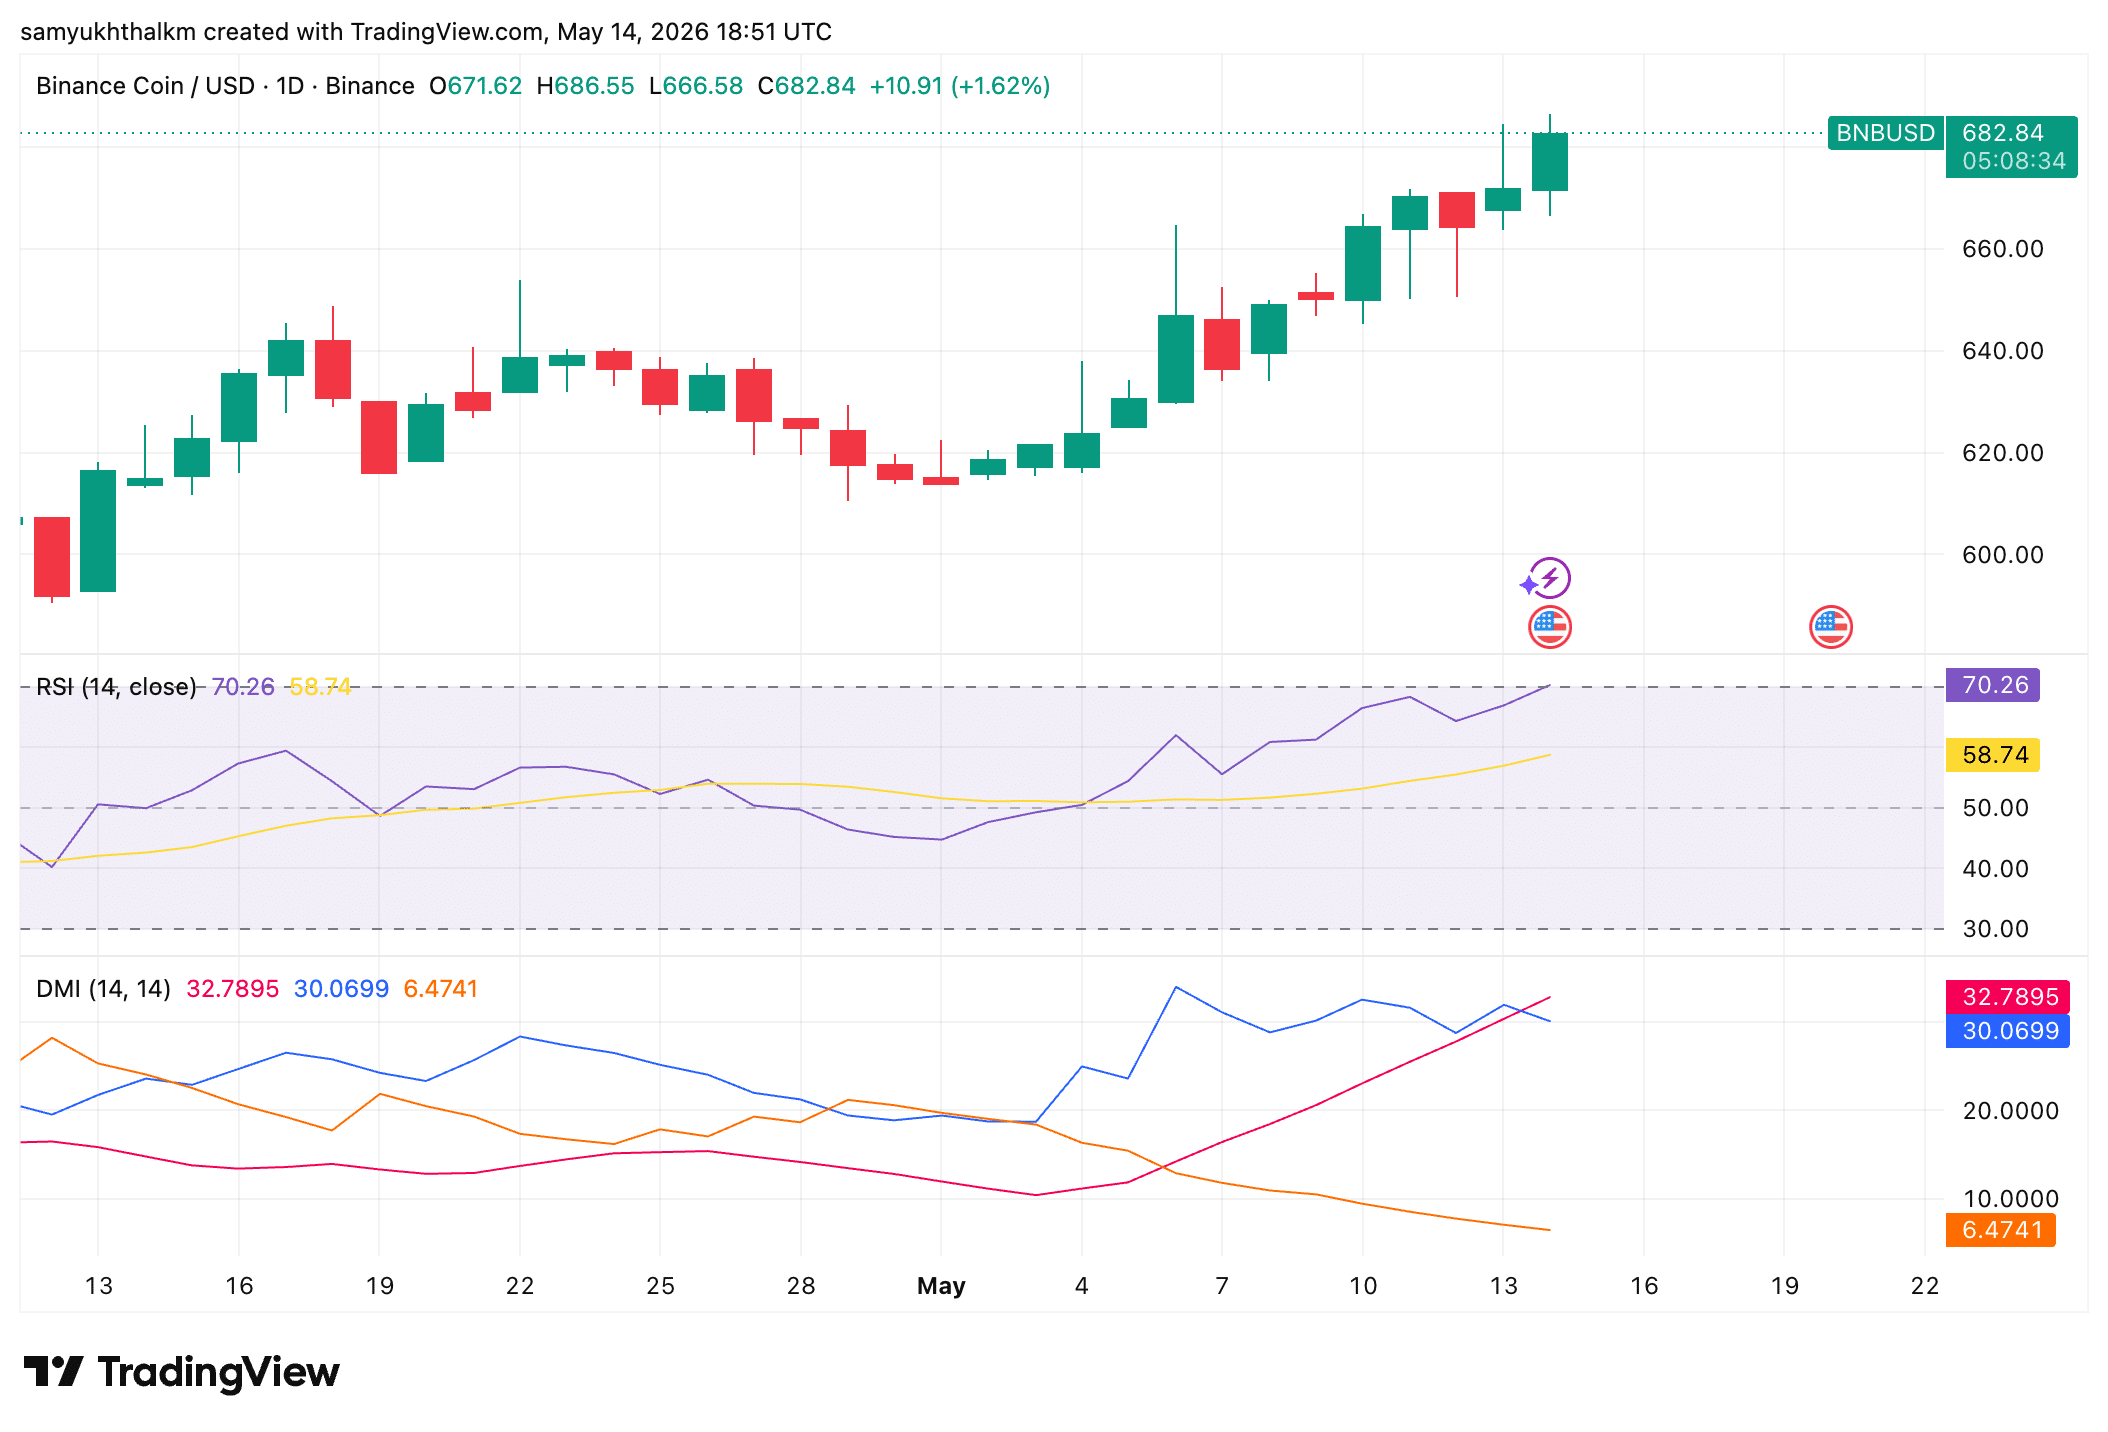Screen dimensions: 2108x1432
Task: Click the high value H686.55
Action: coord(585,86)
